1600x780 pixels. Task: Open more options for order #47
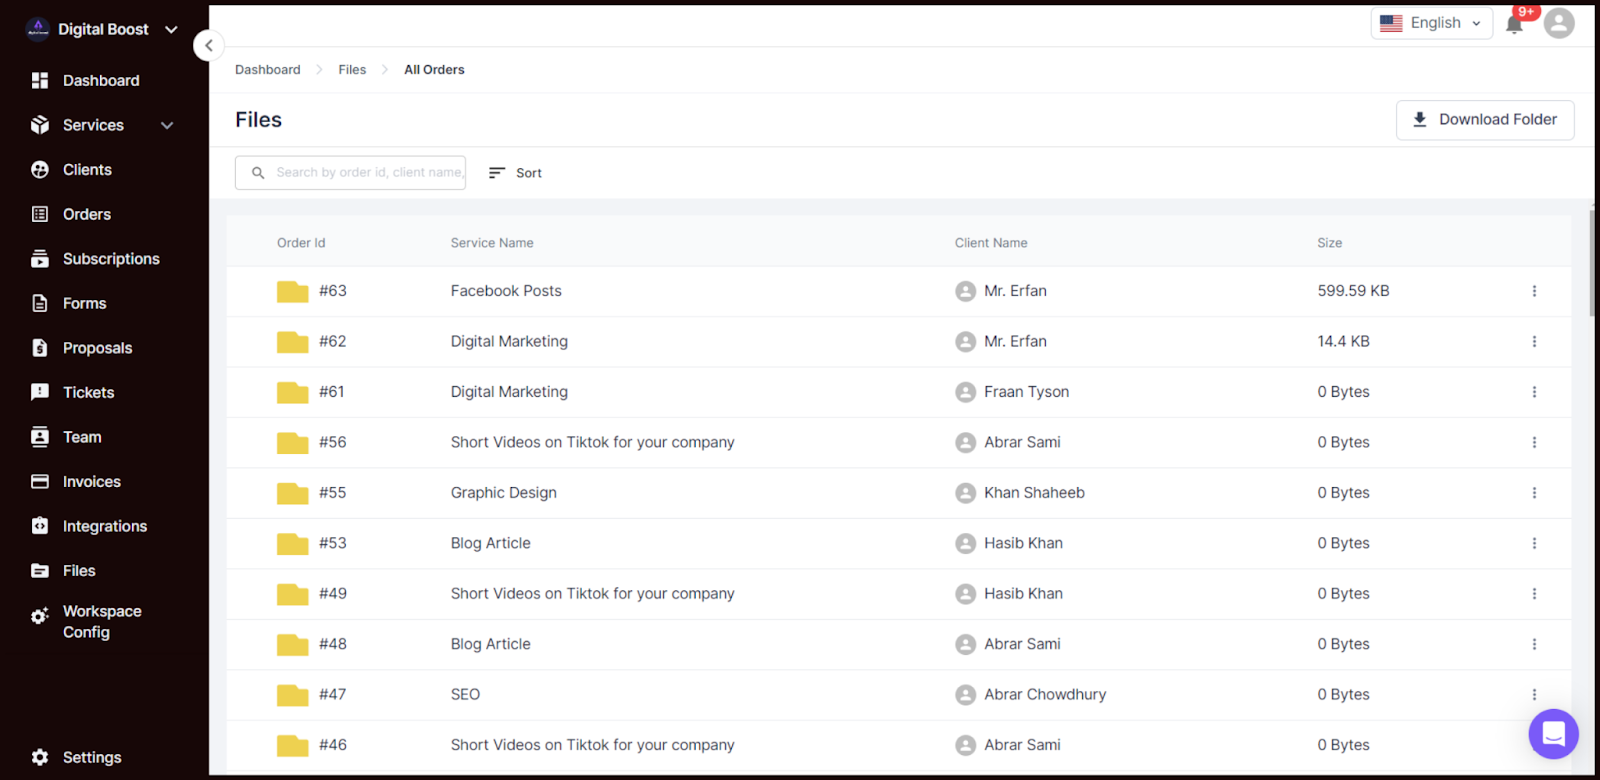[x=1534, y=695]
